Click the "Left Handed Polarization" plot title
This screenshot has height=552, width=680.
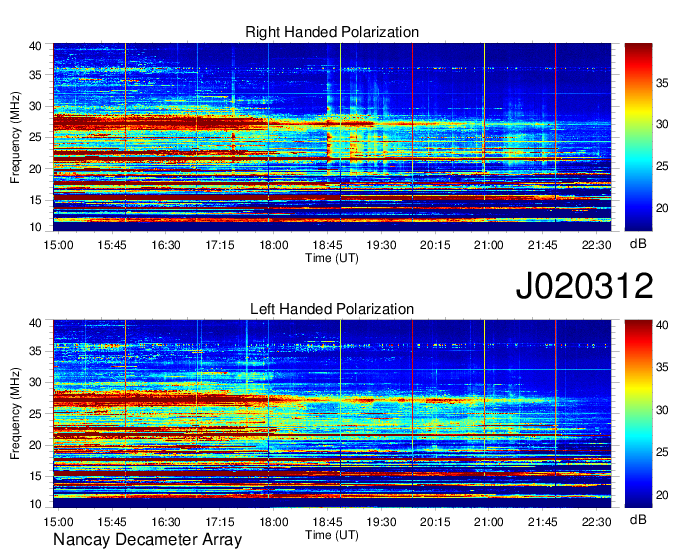point(332,309)
